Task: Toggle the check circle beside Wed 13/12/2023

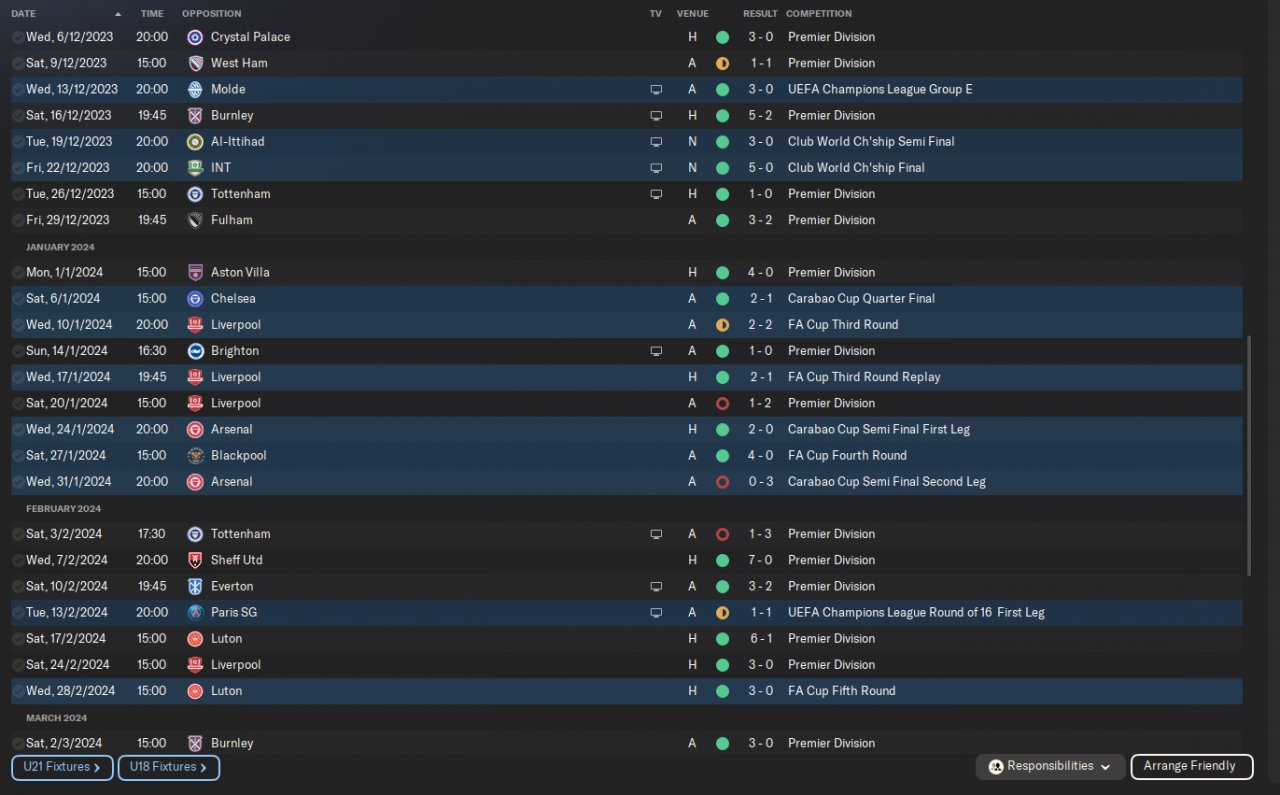Action: (18, 89)
